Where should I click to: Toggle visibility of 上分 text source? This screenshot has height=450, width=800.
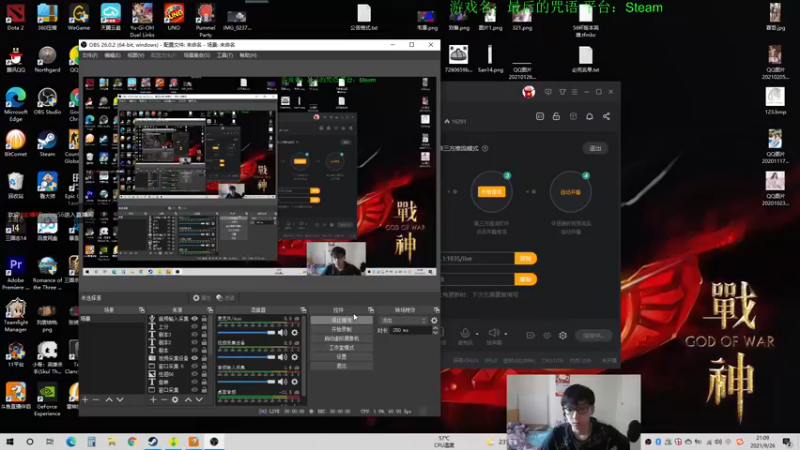tap(194, 327)
